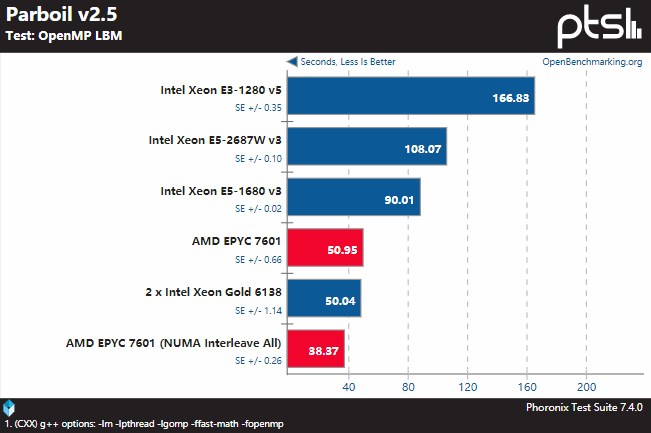Screen dimensions: 651x433
Task: Click the 'Test: OpenMP LBM' subtitle
Action: tap(64, 36)
